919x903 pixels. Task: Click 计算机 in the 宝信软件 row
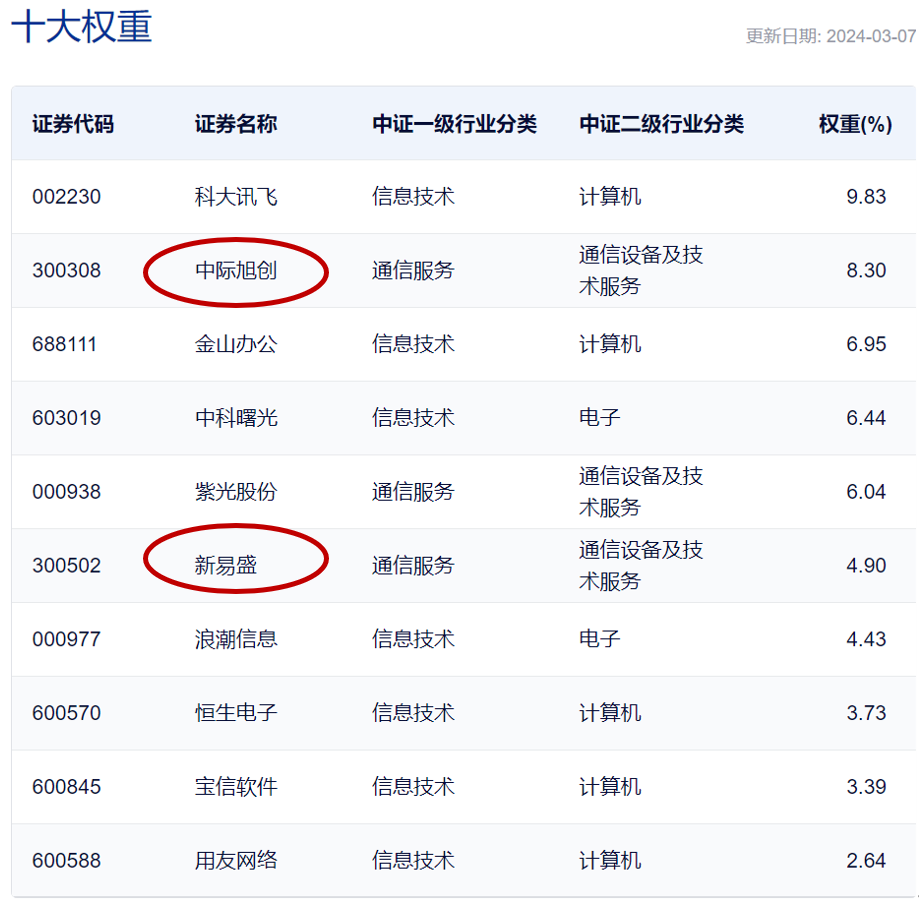(x=610, y=787)
